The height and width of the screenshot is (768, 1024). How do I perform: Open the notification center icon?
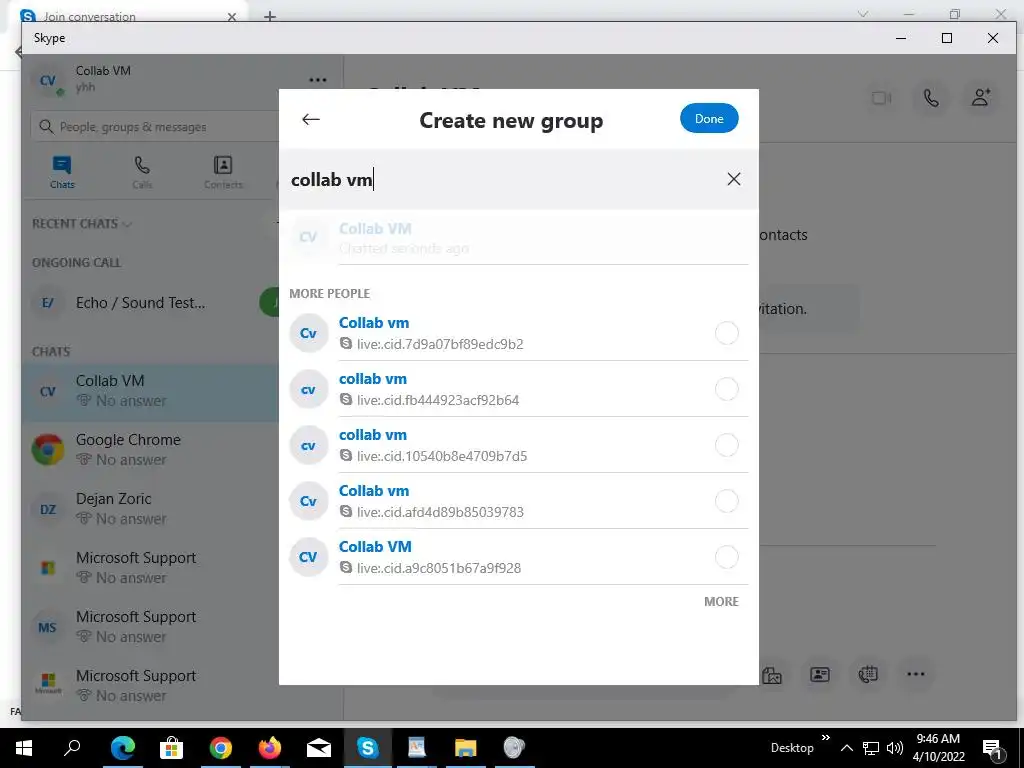coord(992,748)
